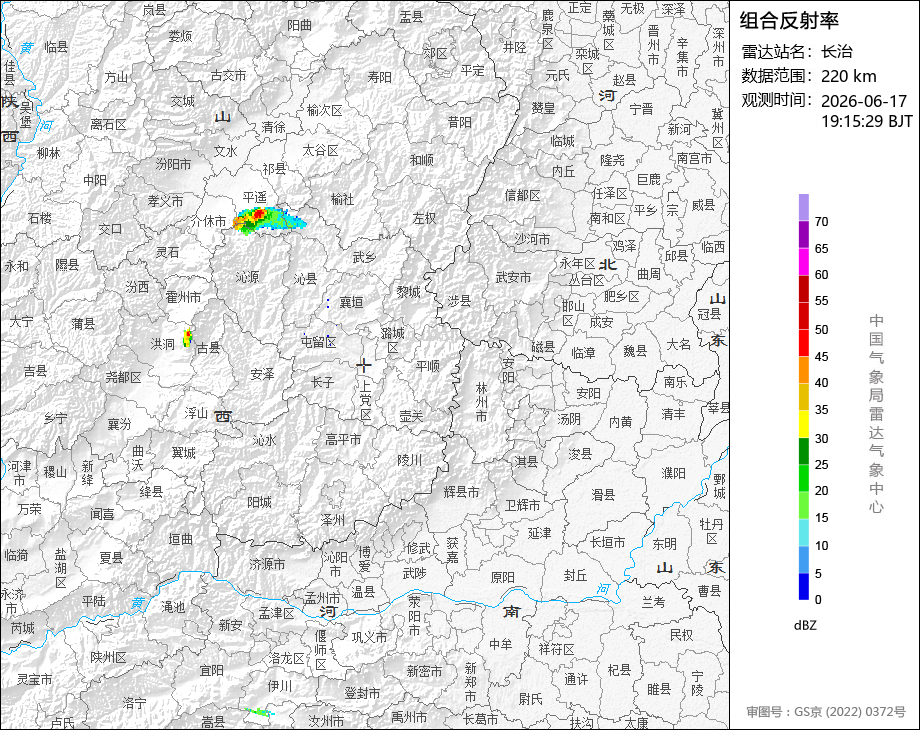Image resolution: width=920 pixels, height=730 pixels.
Task: Click the radar station name 长治
Action: [837, 52]
